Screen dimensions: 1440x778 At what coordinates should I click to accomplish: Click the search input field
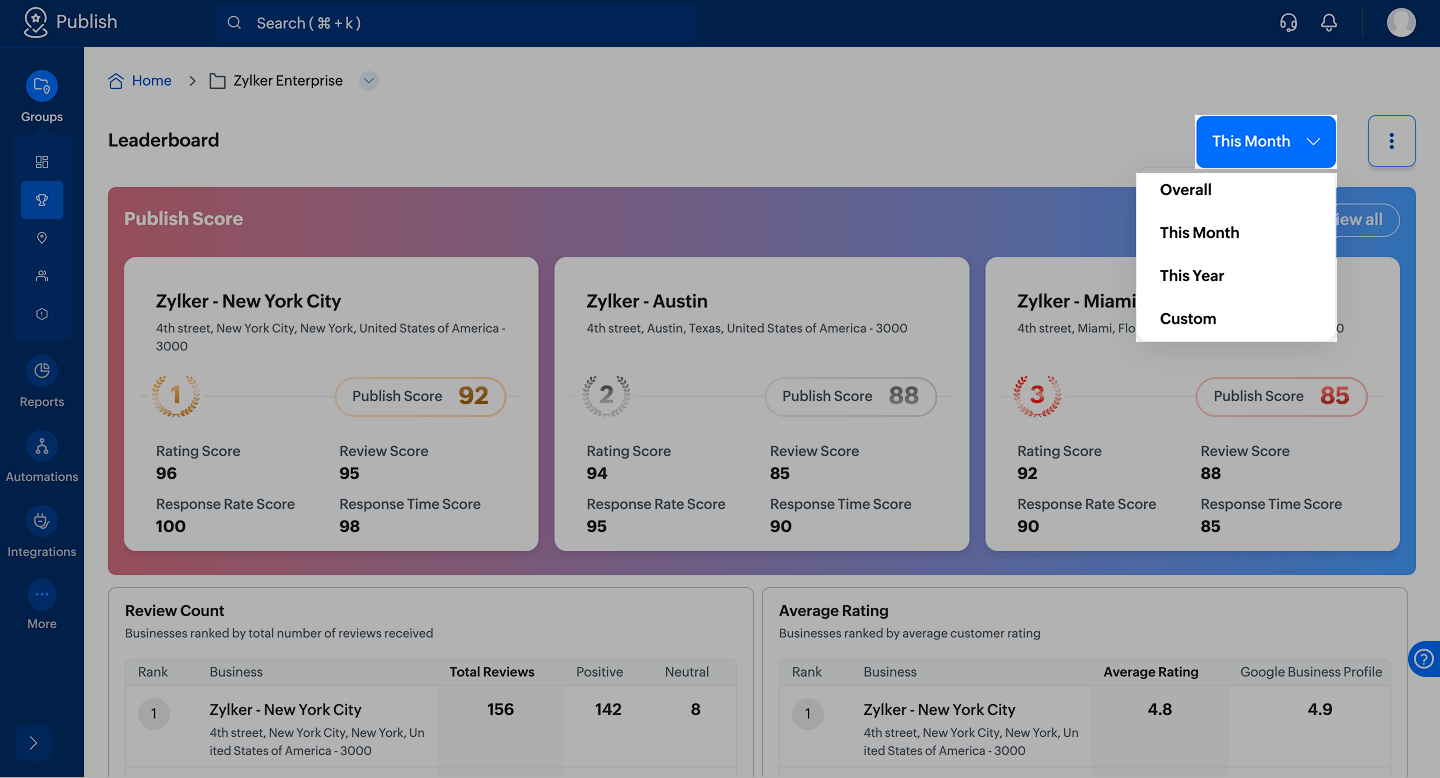pos(455,23)
